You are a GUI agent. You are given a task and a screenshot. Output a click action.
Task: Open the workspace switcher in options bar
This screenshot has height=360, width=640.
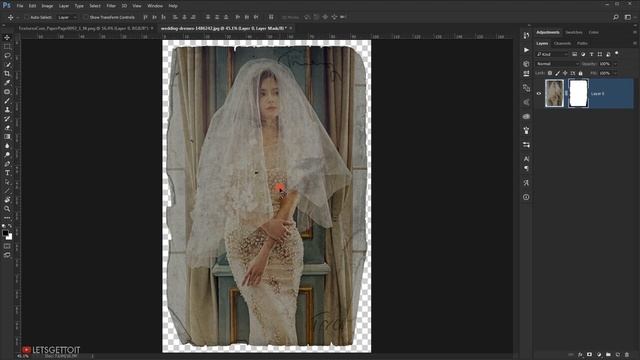click(x=627, y=17)
